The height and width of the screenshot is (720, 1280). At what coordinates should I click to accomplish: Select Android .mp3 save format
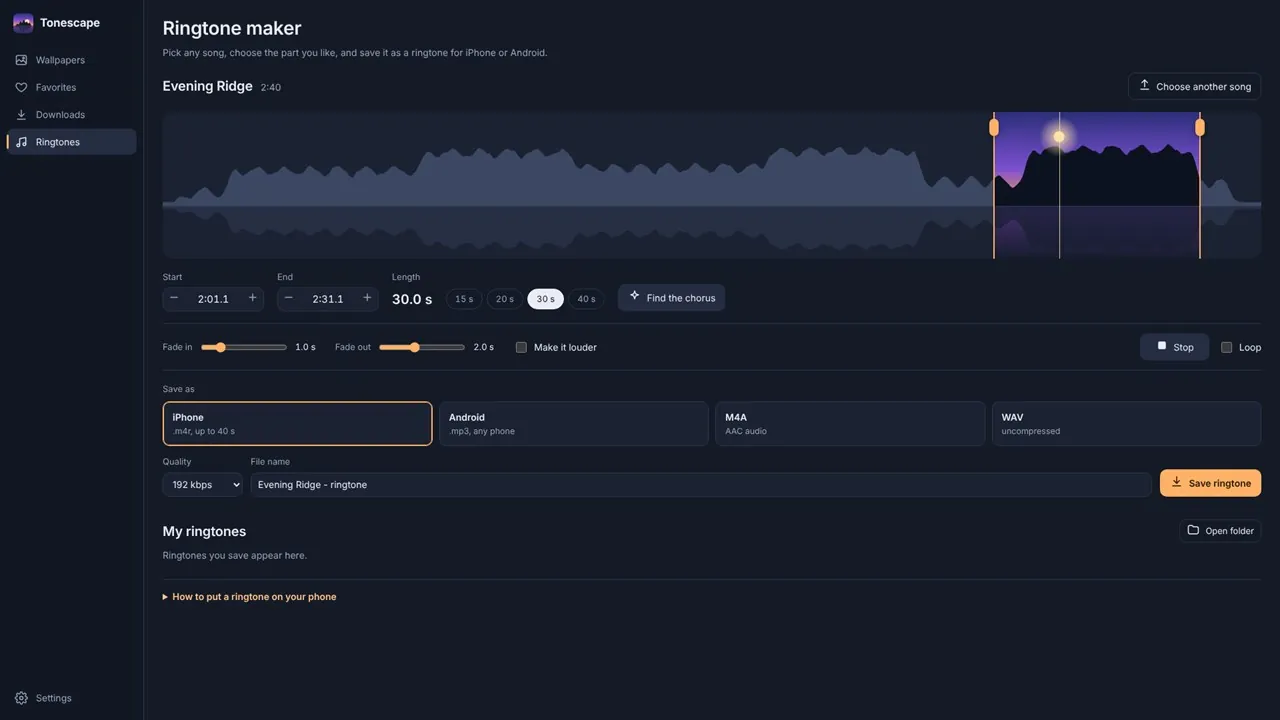(574, 424)
